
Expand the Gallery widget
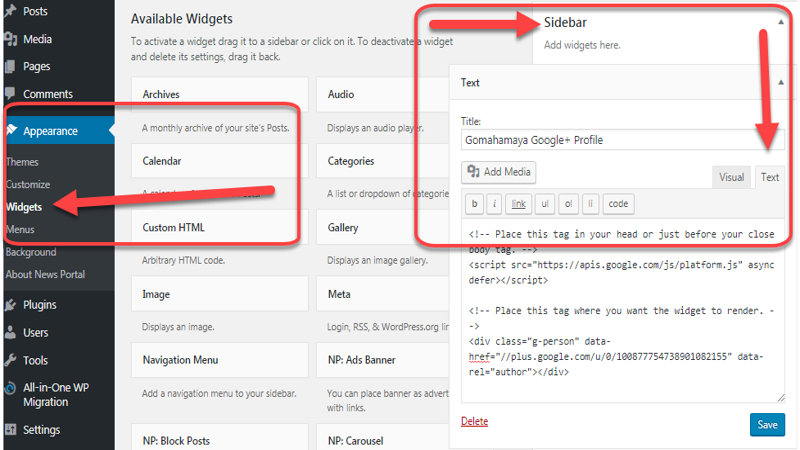click(383, 228)
